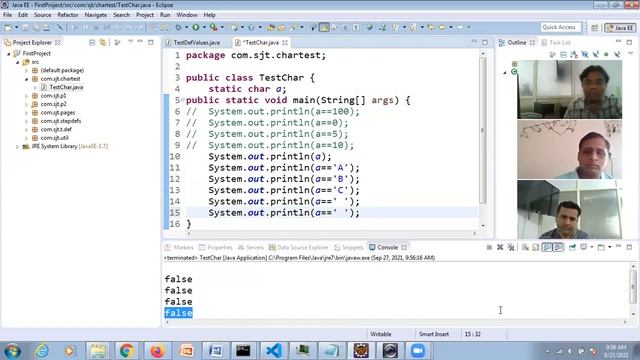The height and width of the screenshot is (360, 640).
Task: Open the Navigate menu
Action: pyautogui.click(x=96, y=15)
